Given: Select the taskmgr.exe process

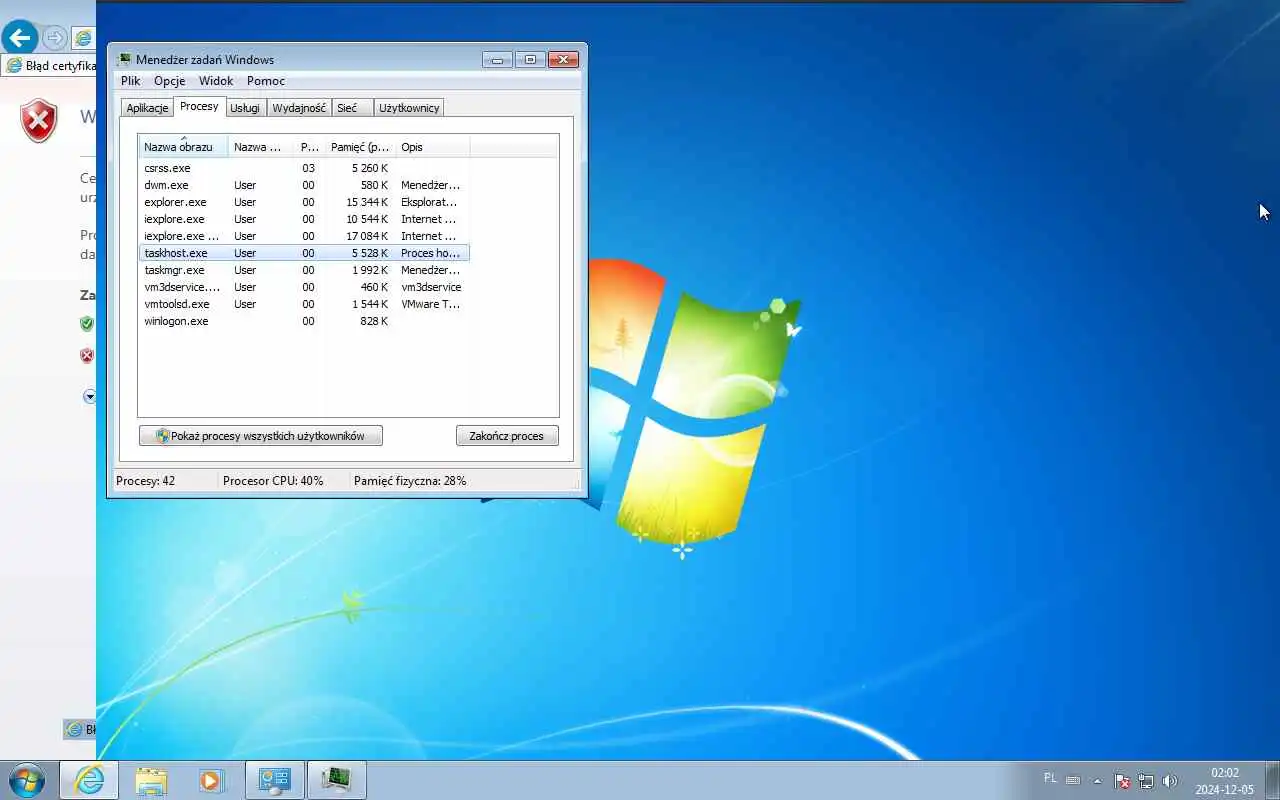Looking at the screenshot, I should (304, 270).
